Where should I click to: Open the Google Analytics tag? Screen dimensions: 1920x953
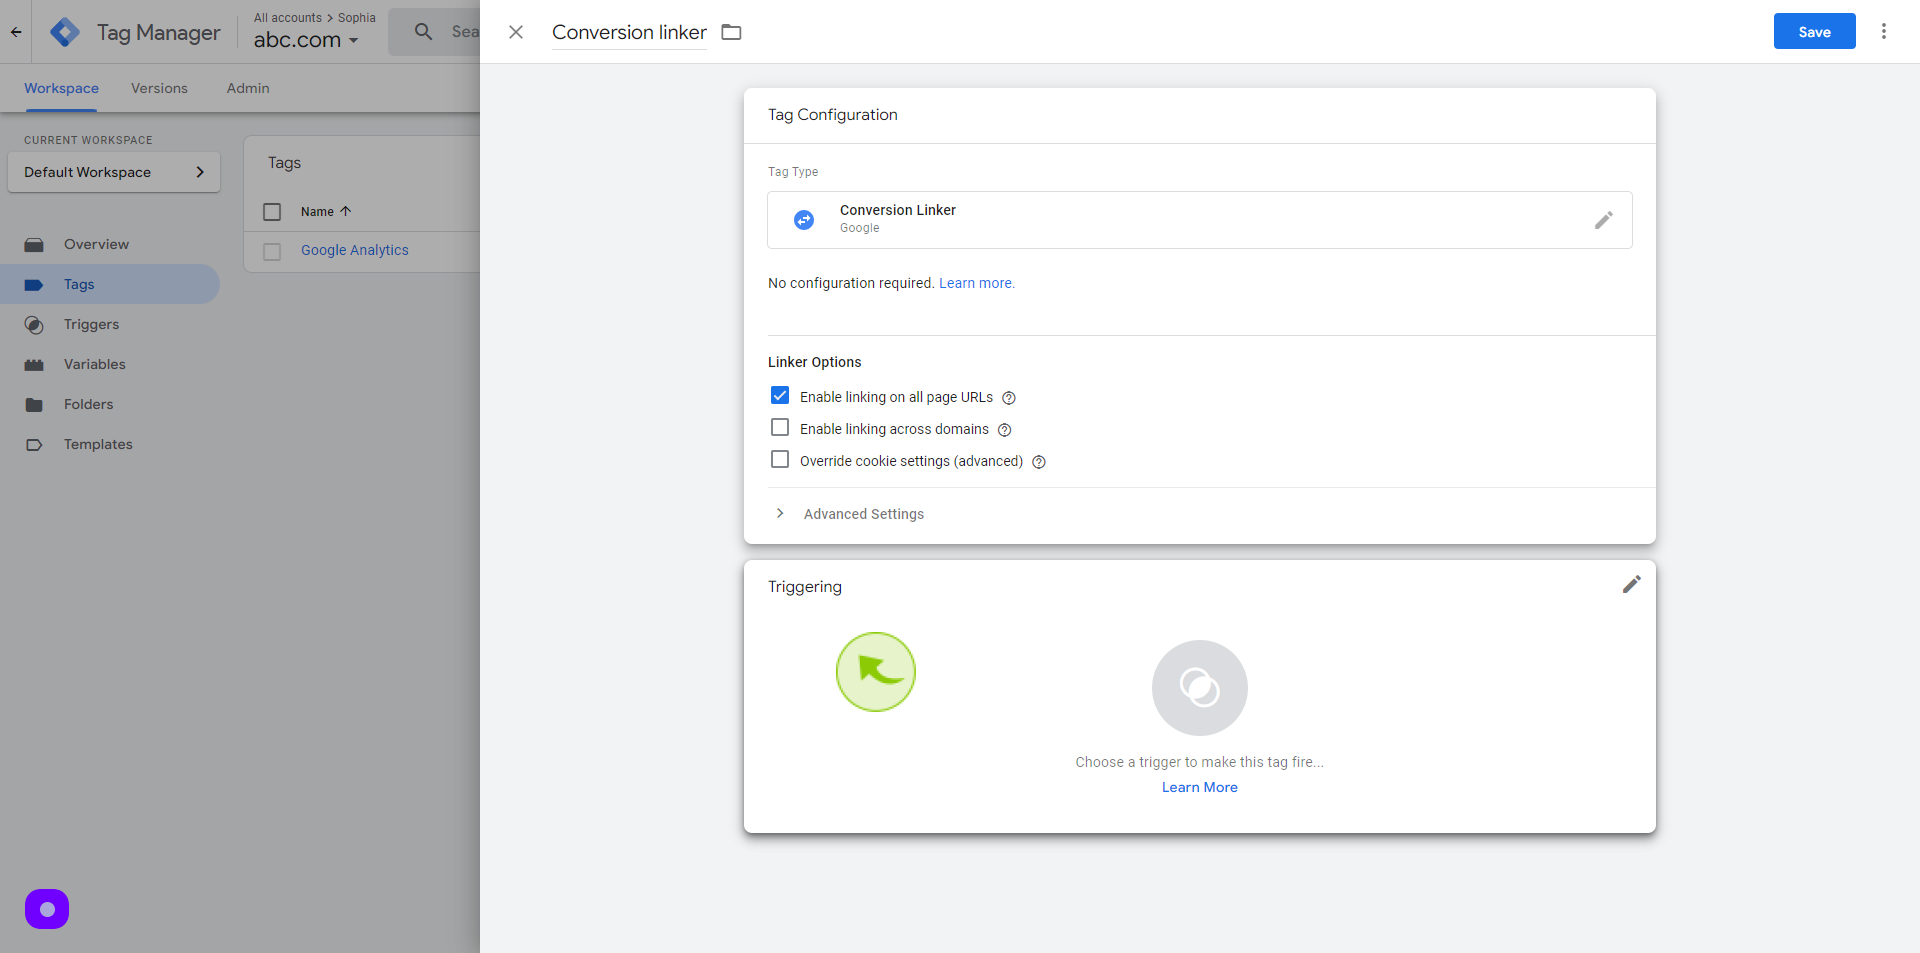point(355,250)
